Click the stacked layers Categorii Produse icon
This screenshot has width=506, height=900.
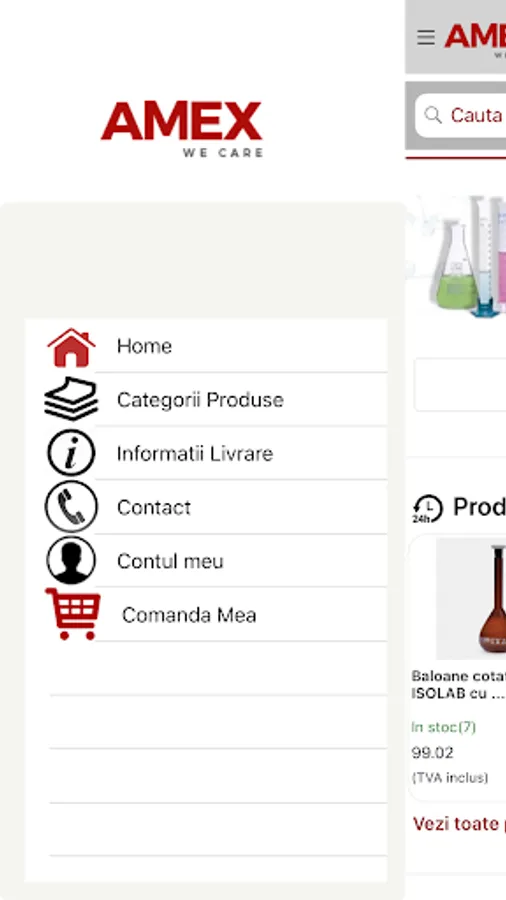pyautogui.click(x=71, y=399)
